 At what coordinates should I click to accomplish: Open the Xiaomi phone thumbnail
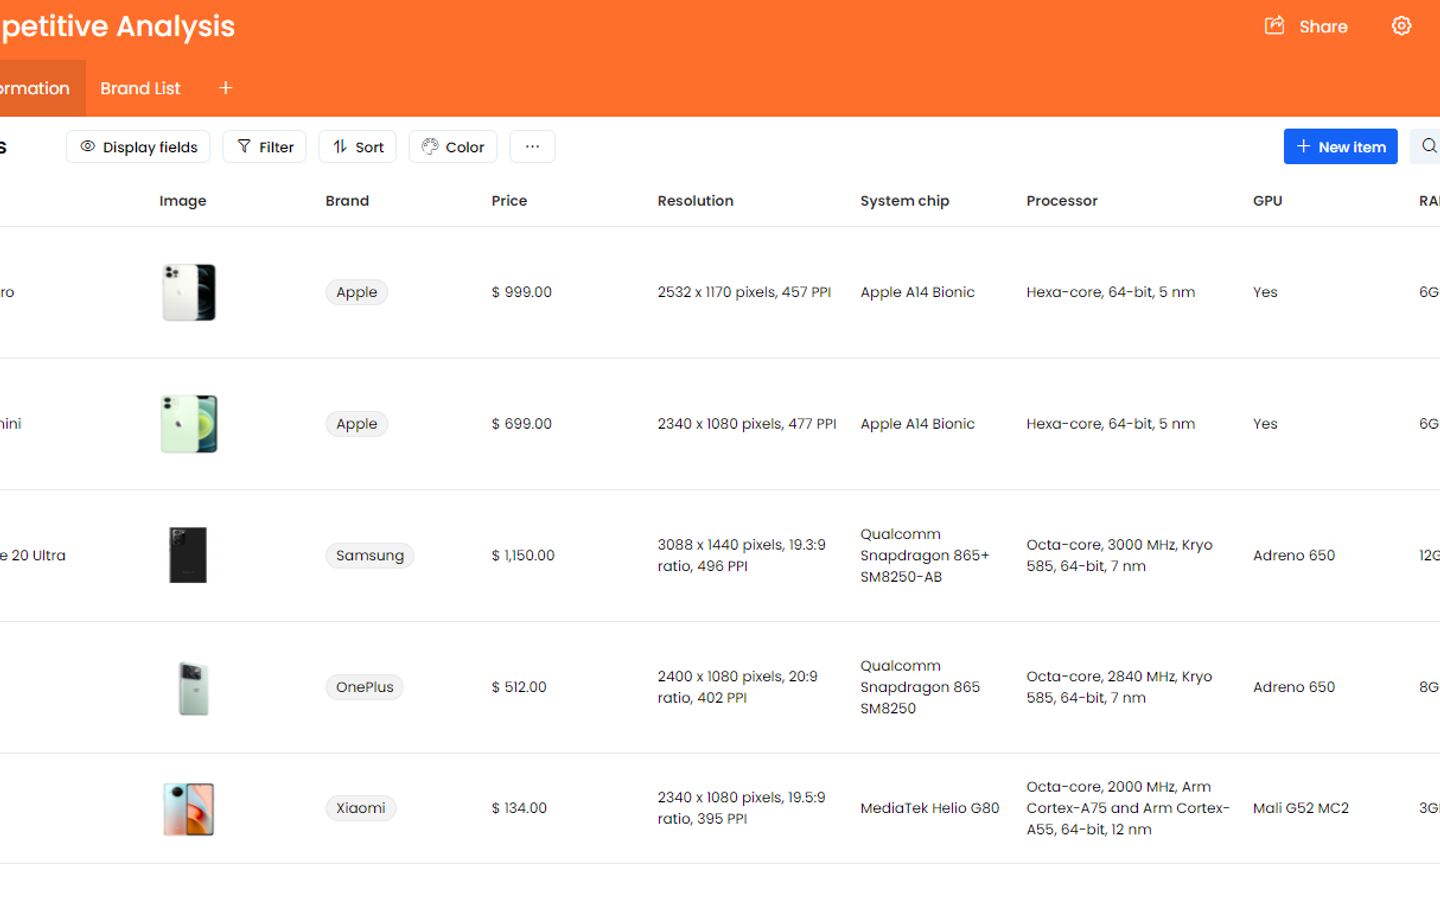coord(189,809)
